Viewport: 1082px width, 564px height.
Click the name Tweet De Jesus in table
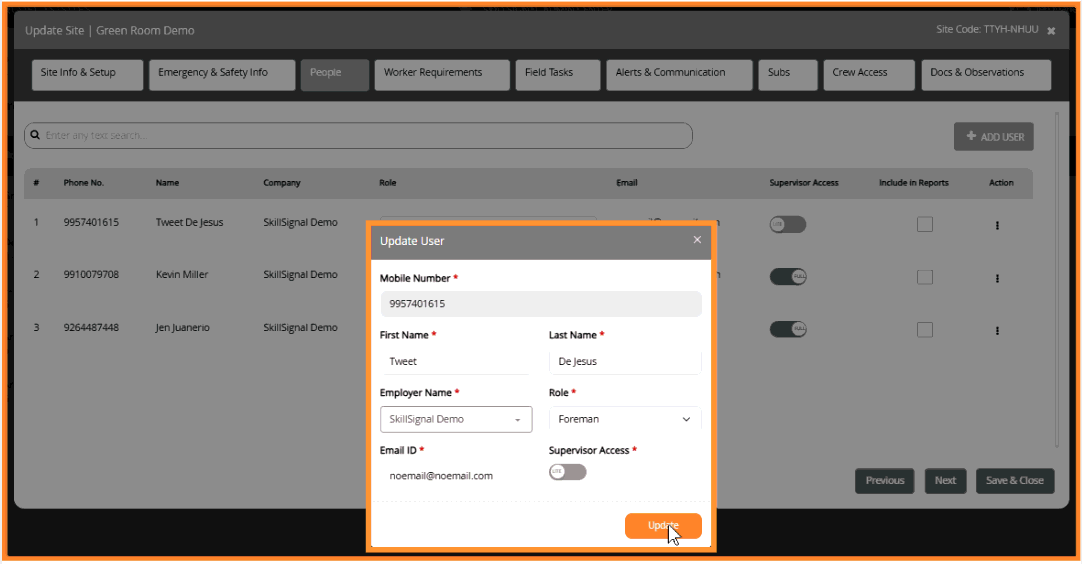190,222
